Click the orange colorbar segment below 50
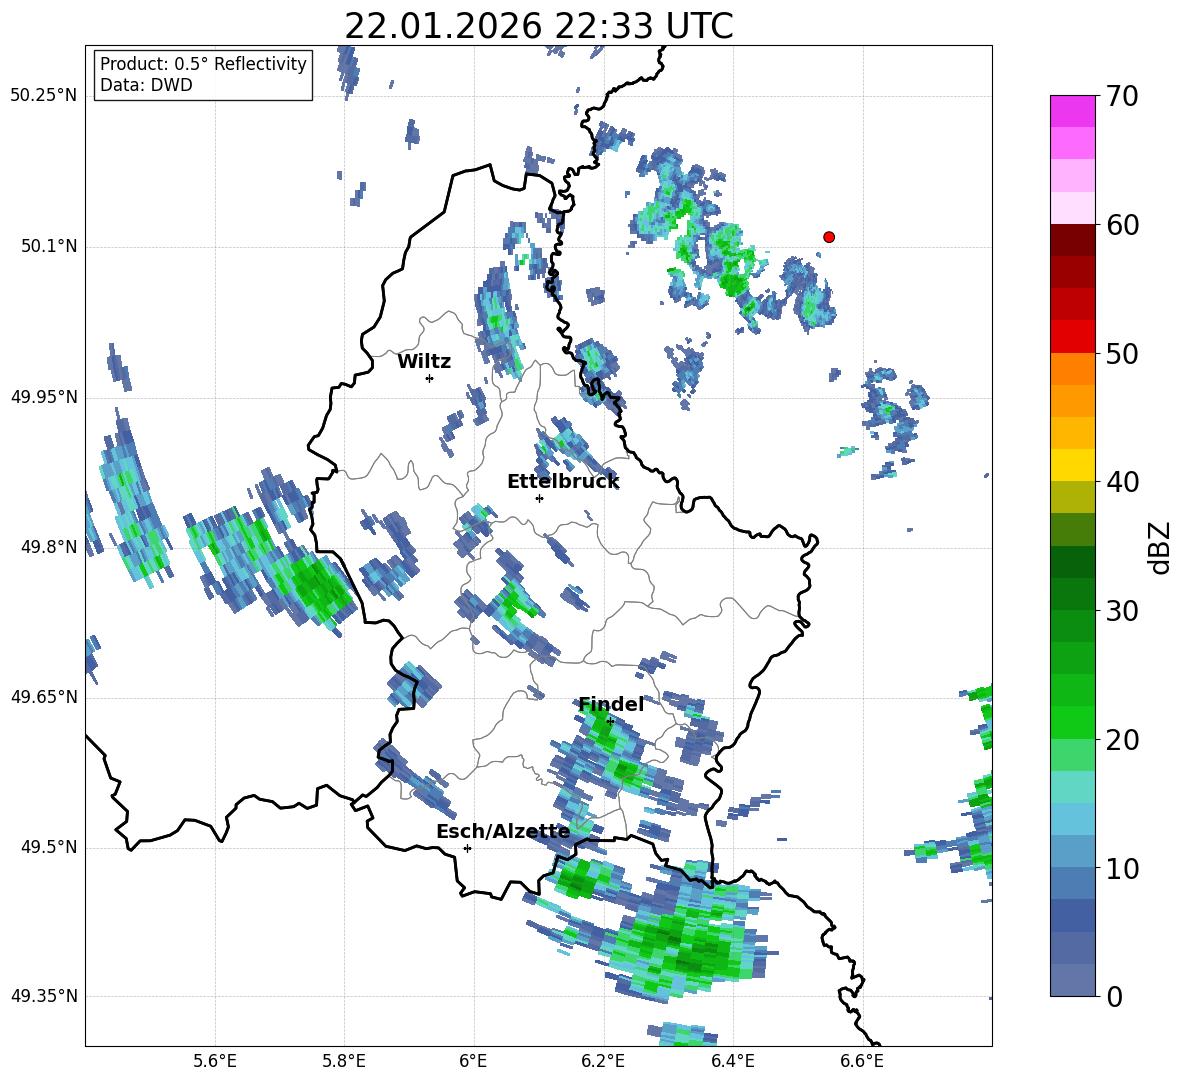The image size is (1184, 1081). click(1072, 368)
